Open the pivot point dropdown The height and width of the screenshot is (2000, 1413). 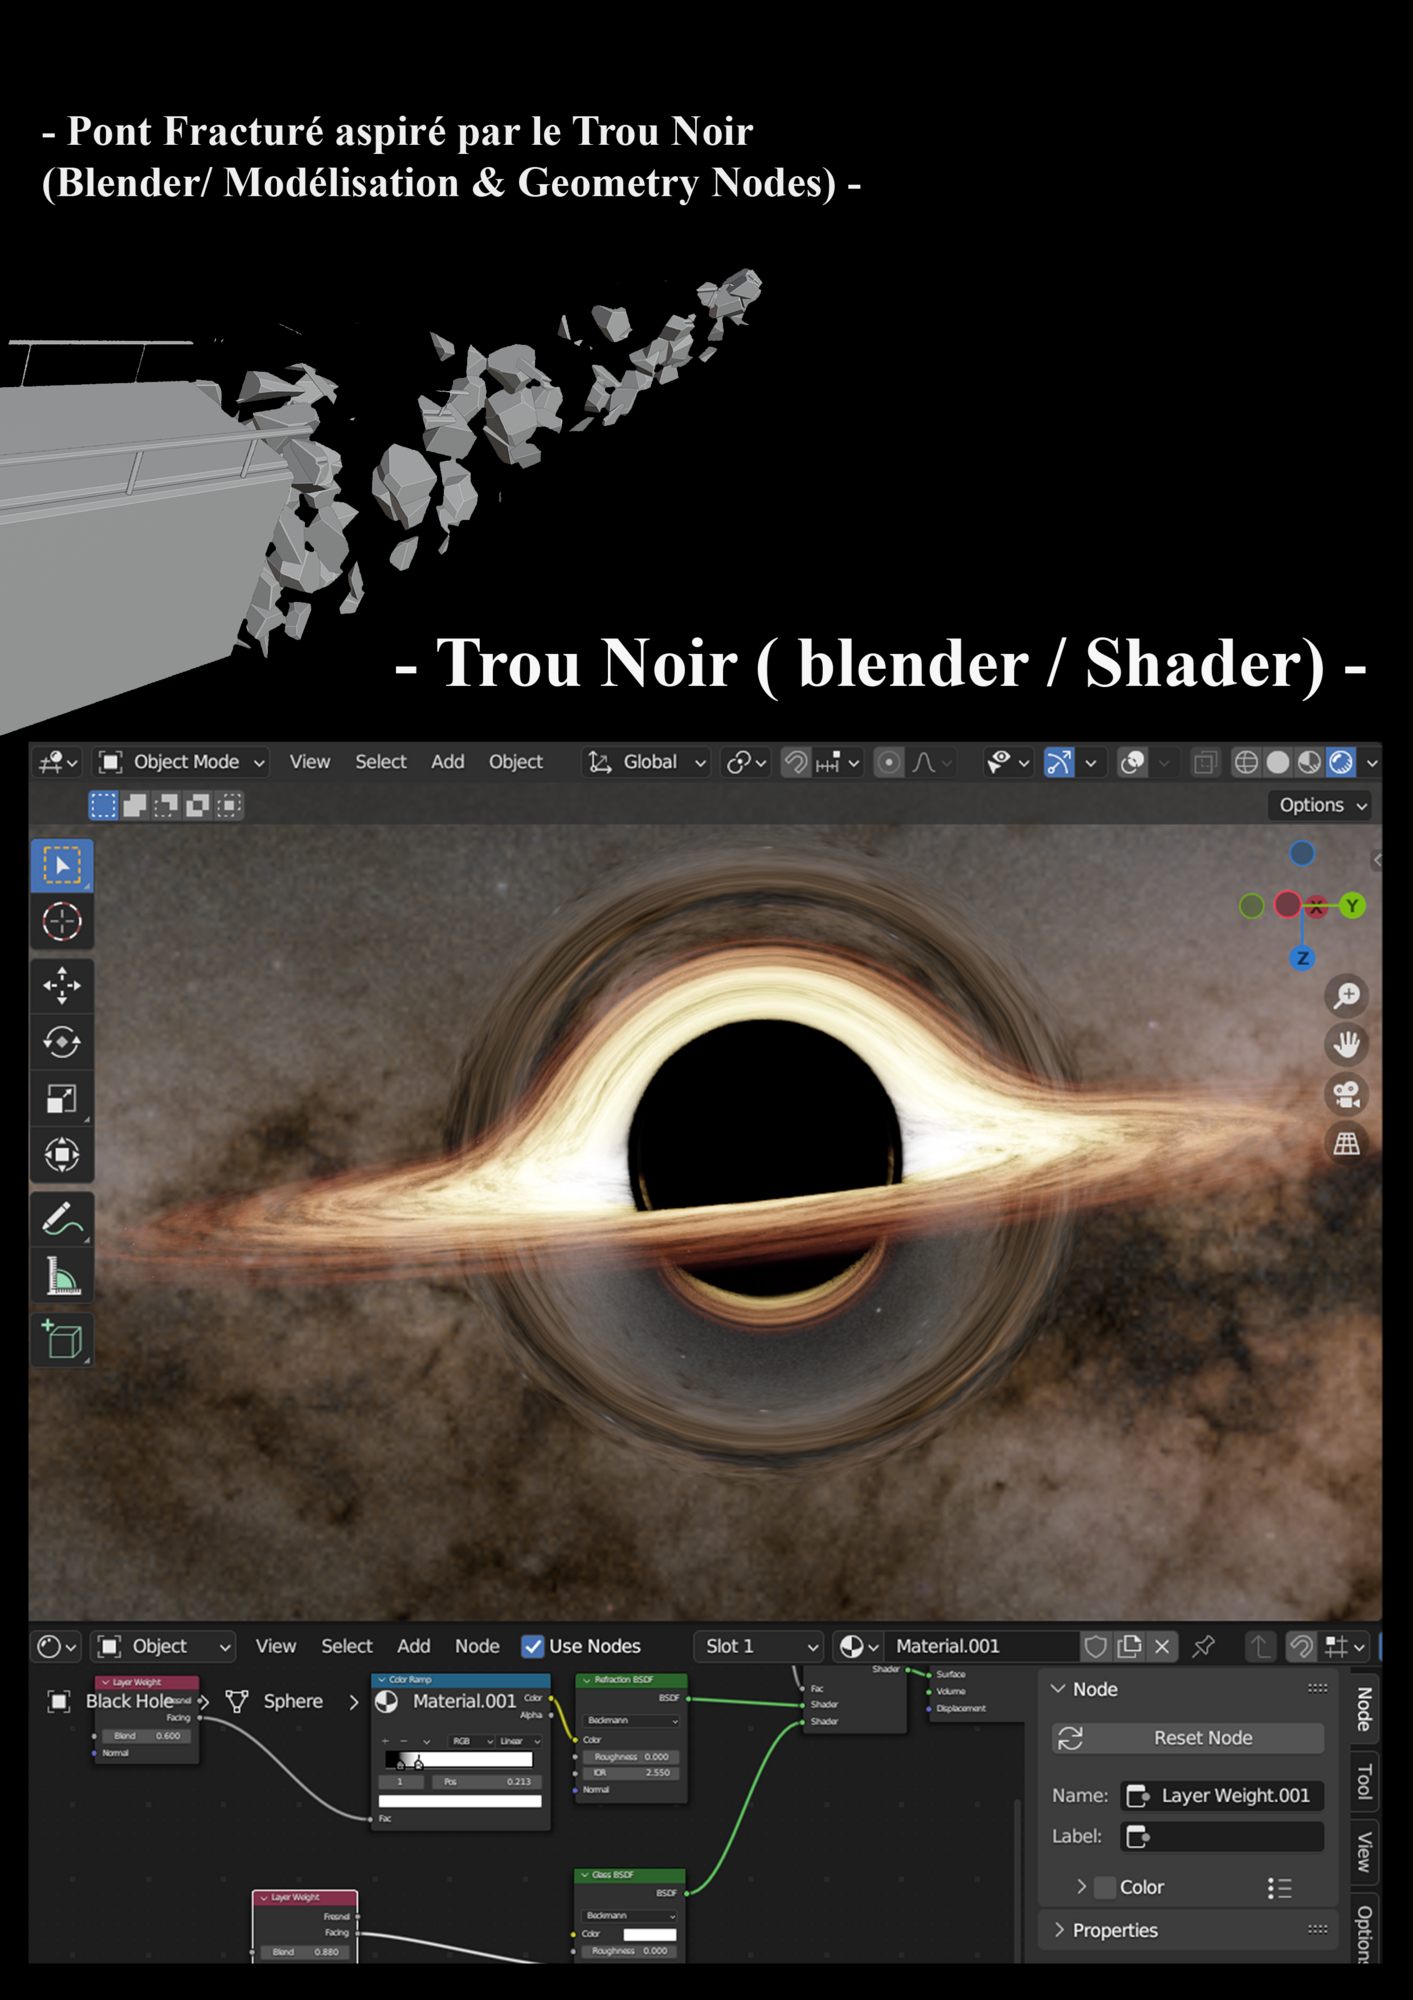746,763
